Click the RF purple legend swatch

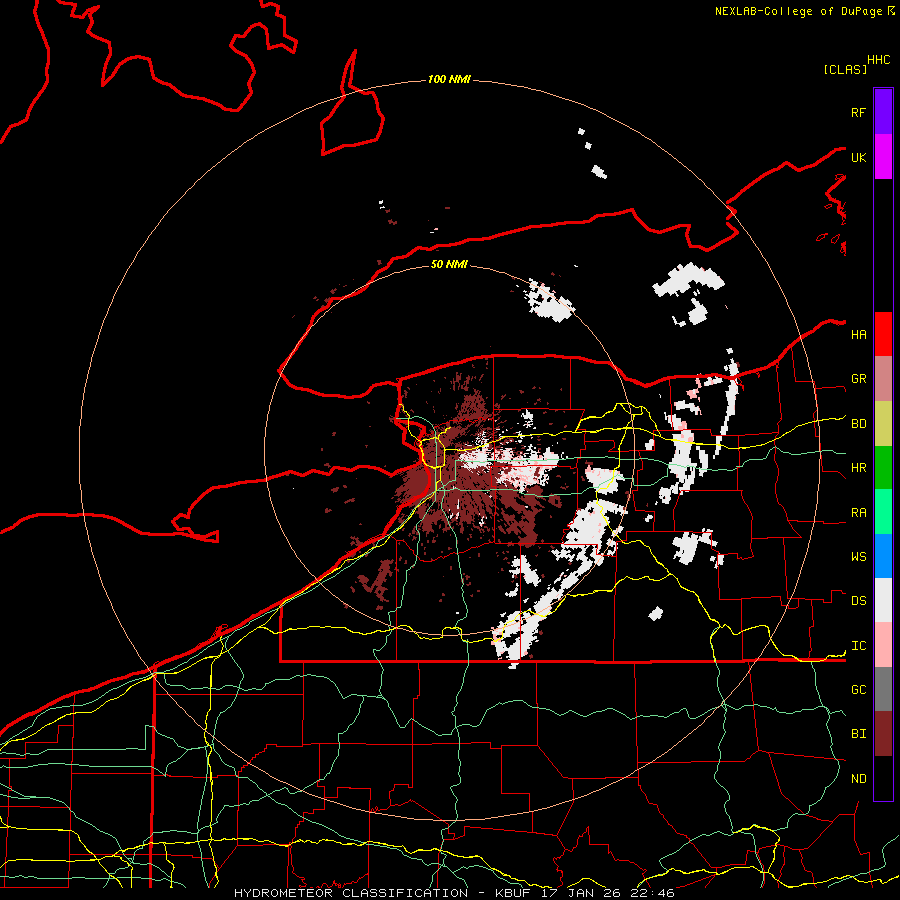pyautogui.click(x=883, y=112)
